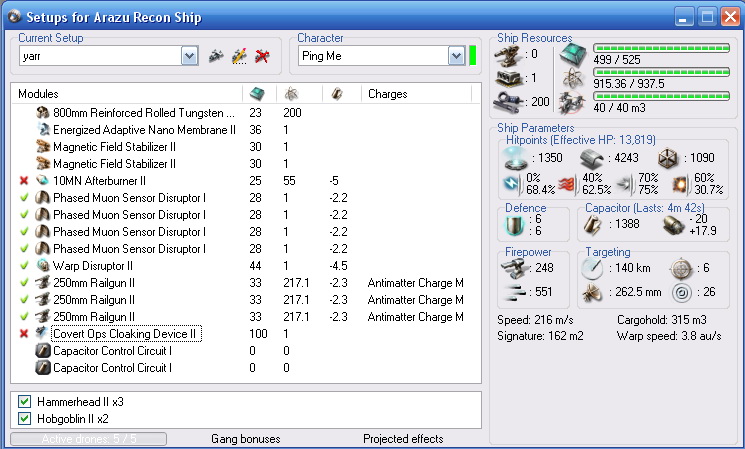Viewport: 745px width, 449px height.
Task: Activate the Covert Ops Cloaking Device red X toggle
Action: click(24, 334)
